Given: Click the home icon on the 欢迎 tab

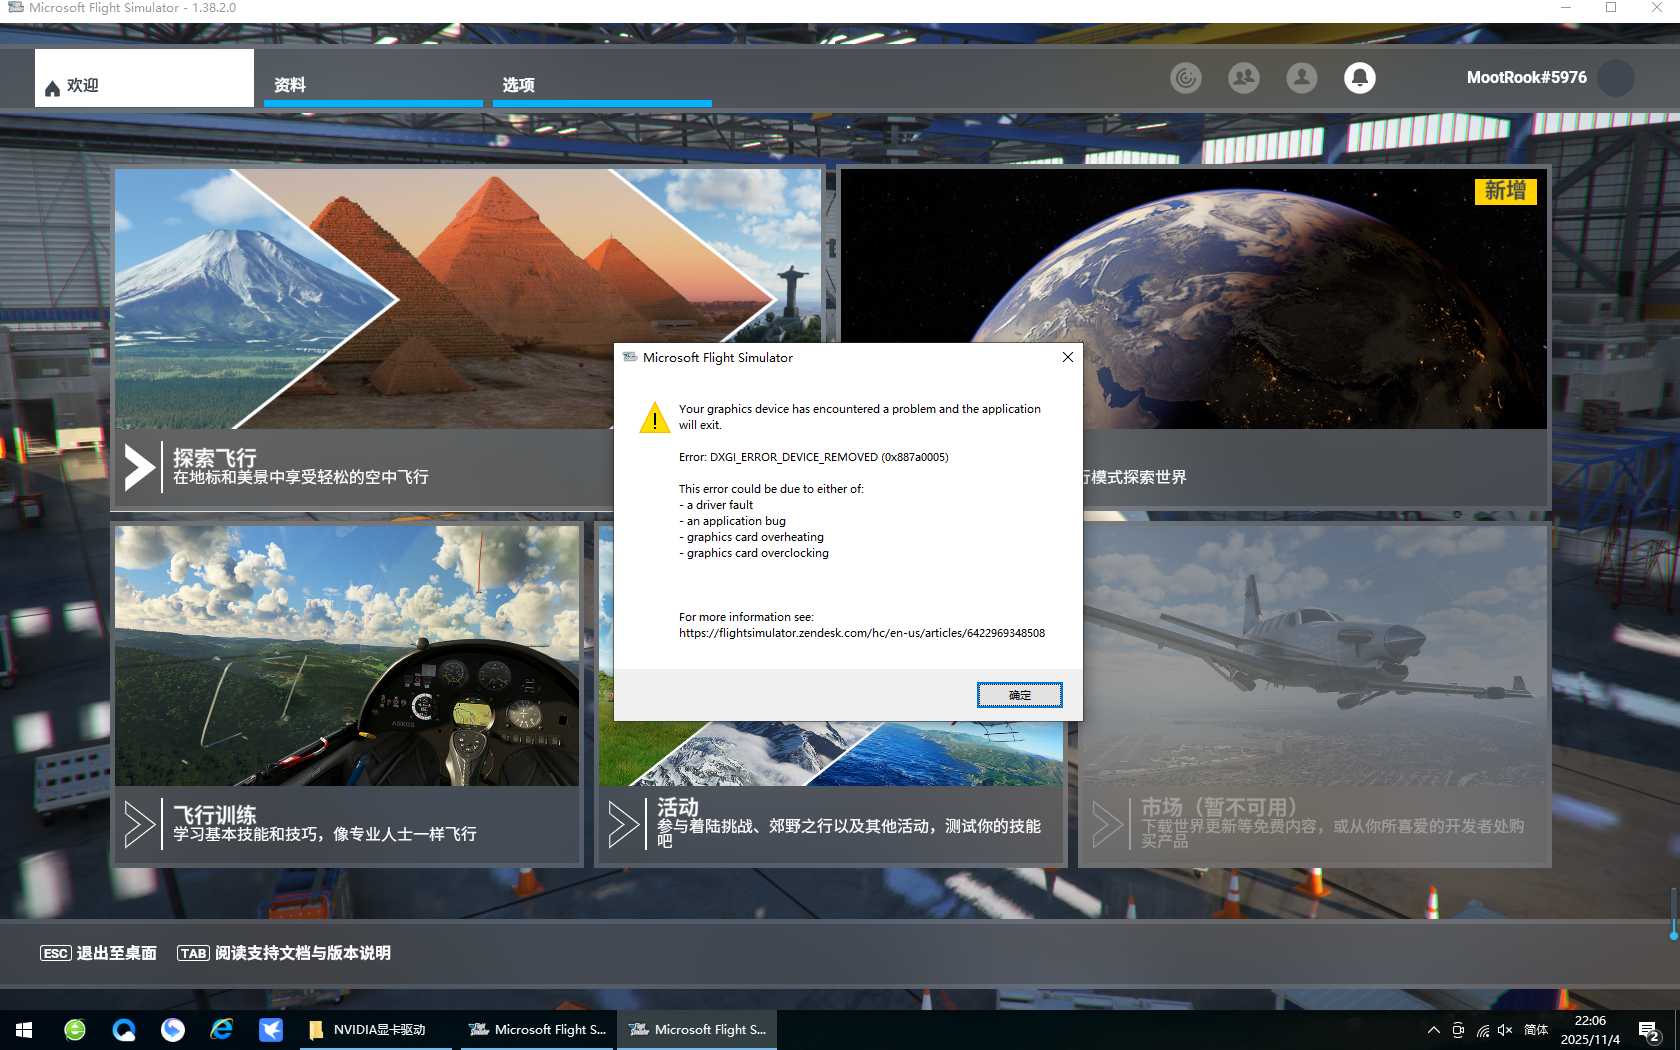Looking at the screenshot, I should point(52,88).
